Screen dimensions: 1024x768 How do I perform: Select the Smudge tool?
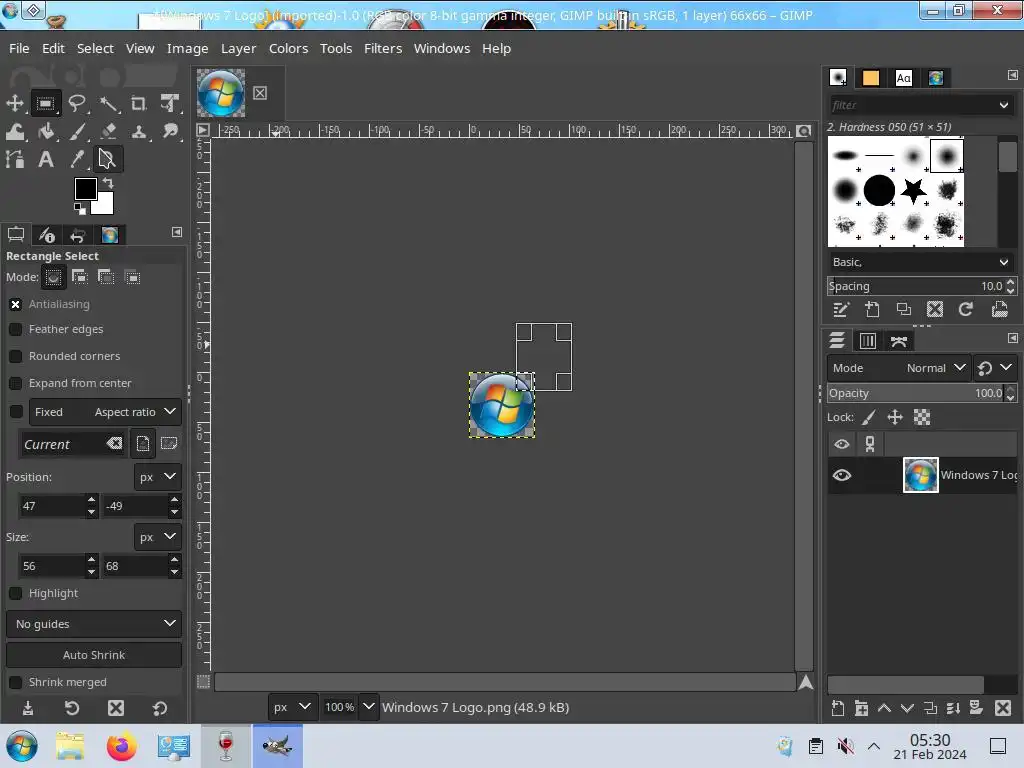coord(170,131)
